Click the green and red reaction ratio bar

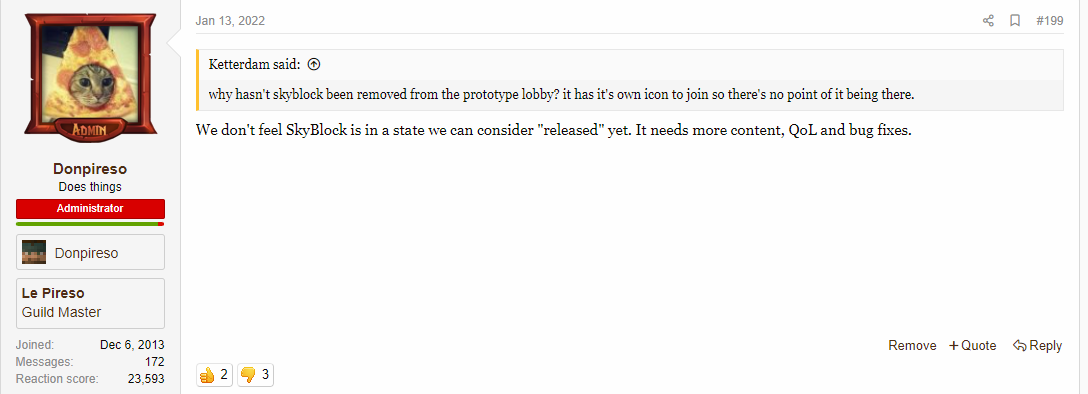(90, 224)
